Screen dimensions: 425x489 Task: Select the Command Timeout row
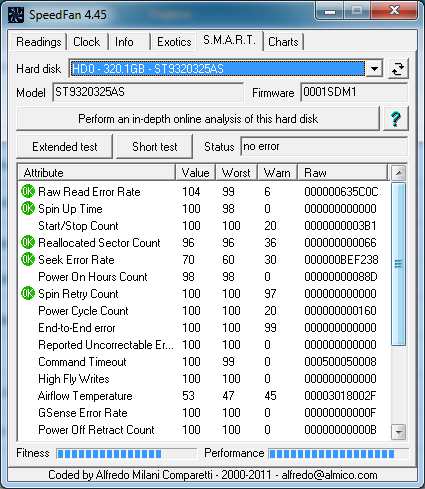[x=204, y=362]
